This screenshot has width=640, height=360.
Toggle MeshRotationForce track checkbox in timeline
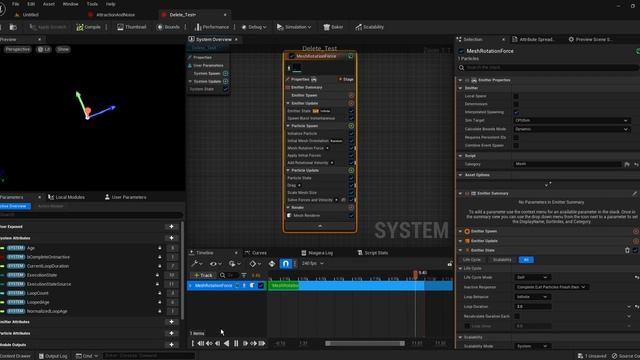261,286
